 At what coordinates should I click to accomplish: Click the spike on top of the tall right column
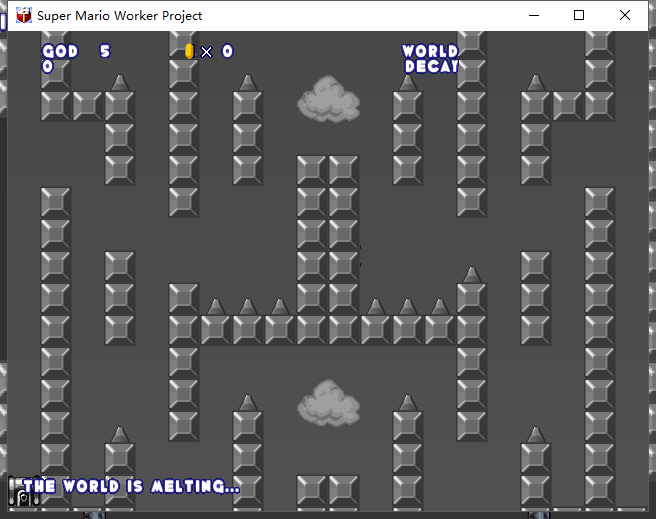click(x=471, y=274)
